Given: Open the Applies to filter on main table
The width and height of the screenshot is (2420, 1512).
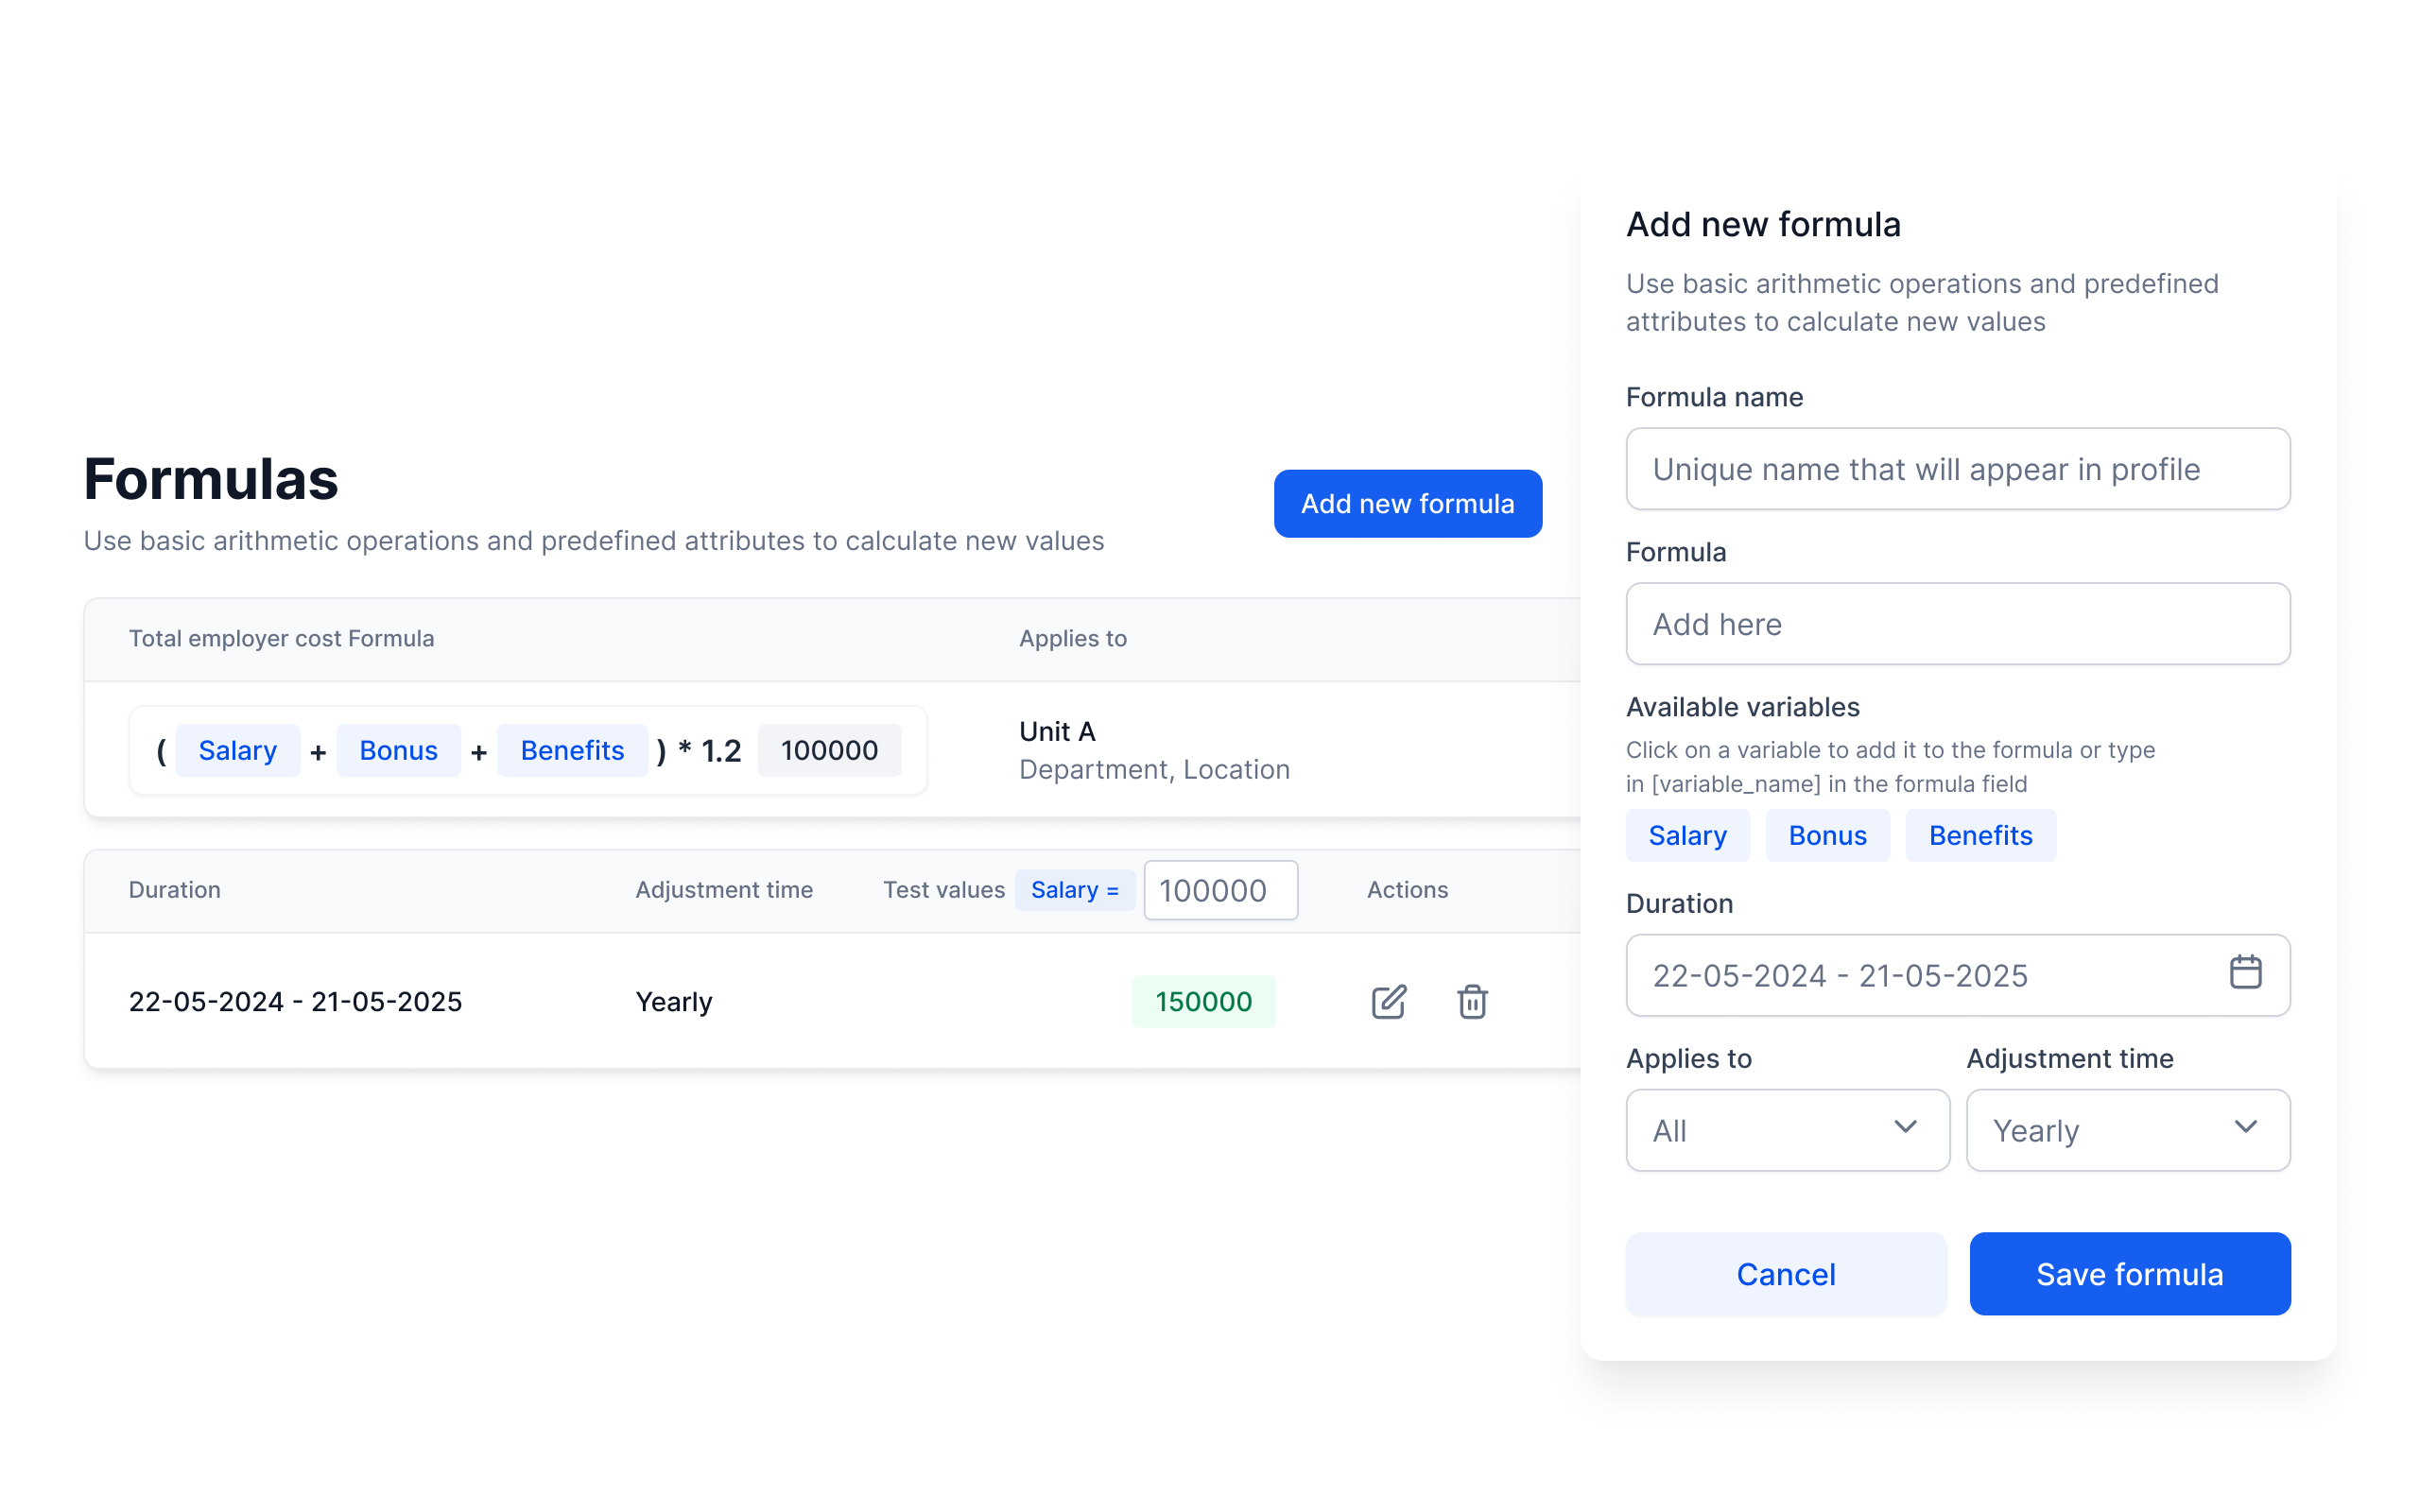Looking at the screenshot, I should (1073, 638).
